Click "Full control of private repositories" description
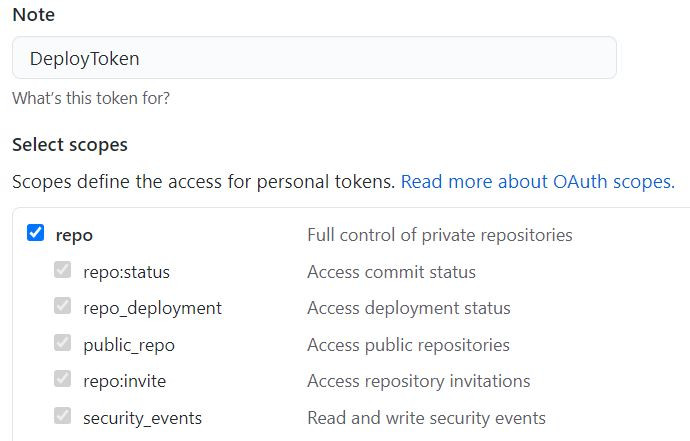The width and height of the screenshot is (690, 441). 439,235
